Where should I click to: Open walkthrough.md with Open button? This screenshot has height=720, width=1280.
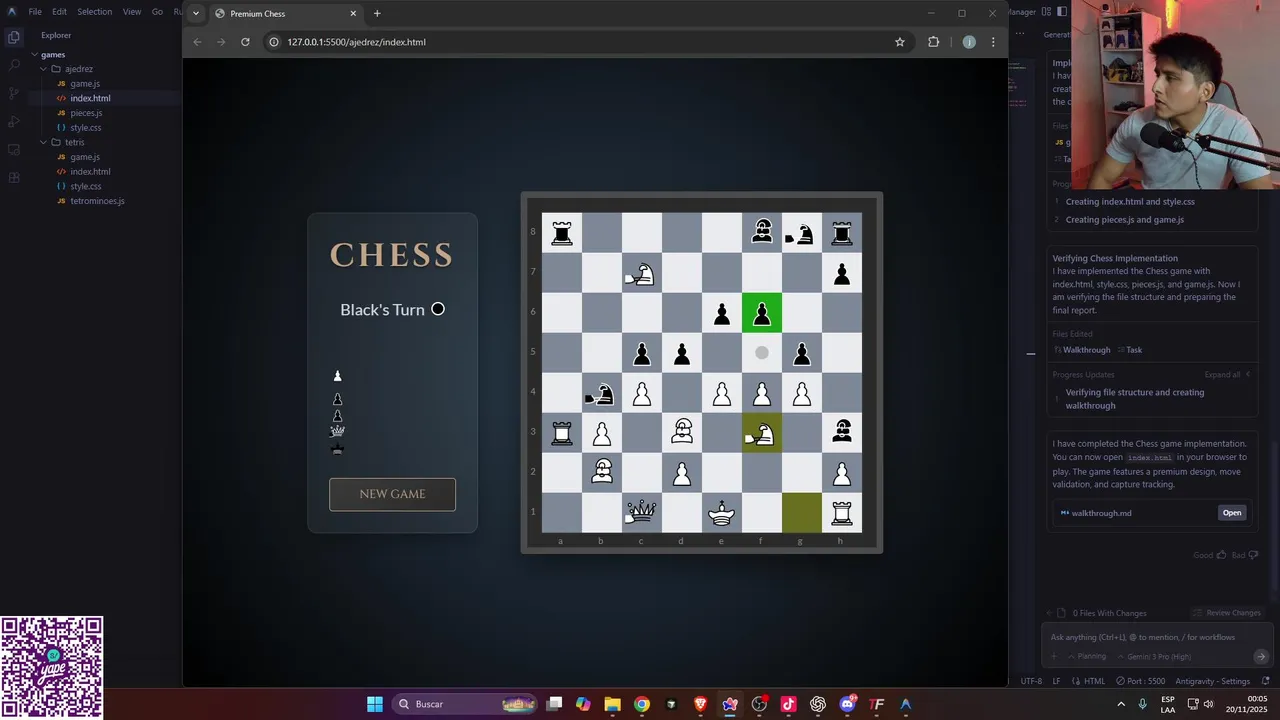tap(1232, 513)
